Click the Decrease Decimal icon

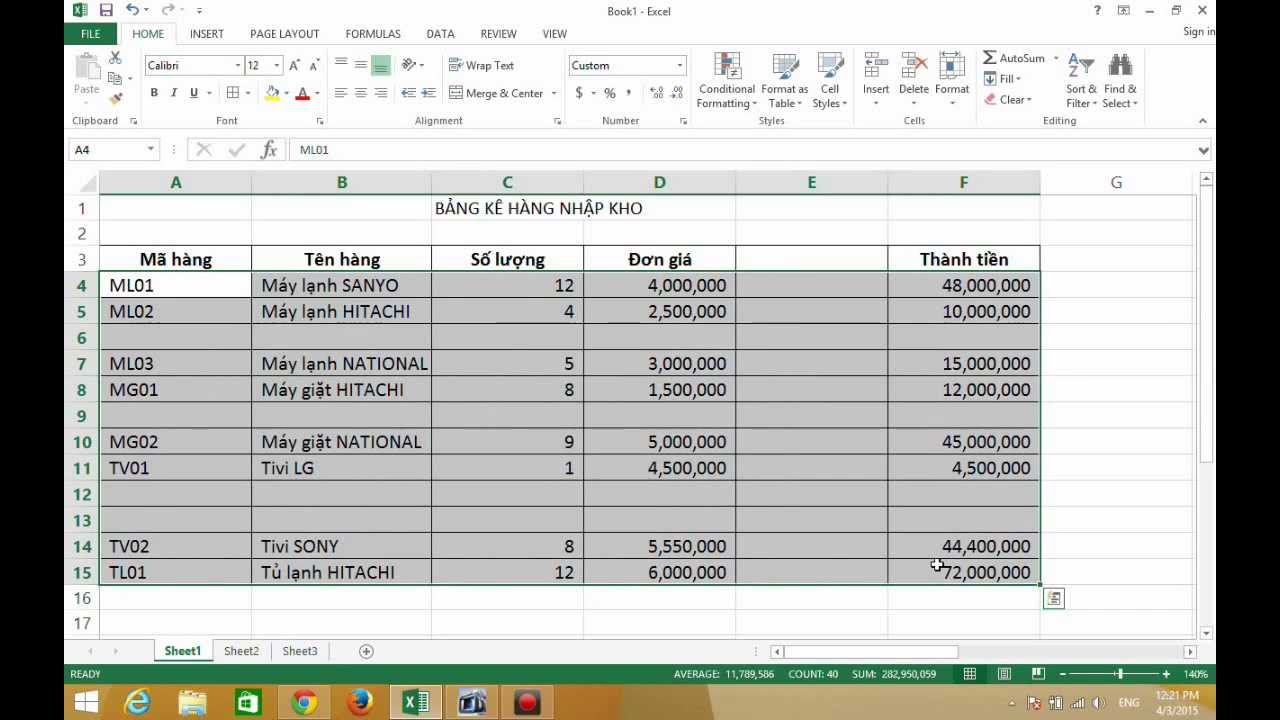tap(677, 93)
